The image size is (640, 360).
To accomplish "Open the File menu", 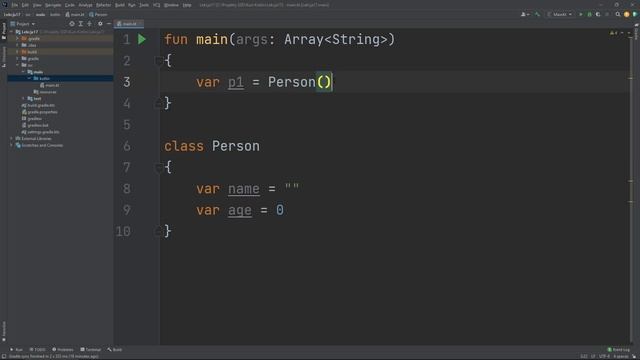I will pos(15,5).
